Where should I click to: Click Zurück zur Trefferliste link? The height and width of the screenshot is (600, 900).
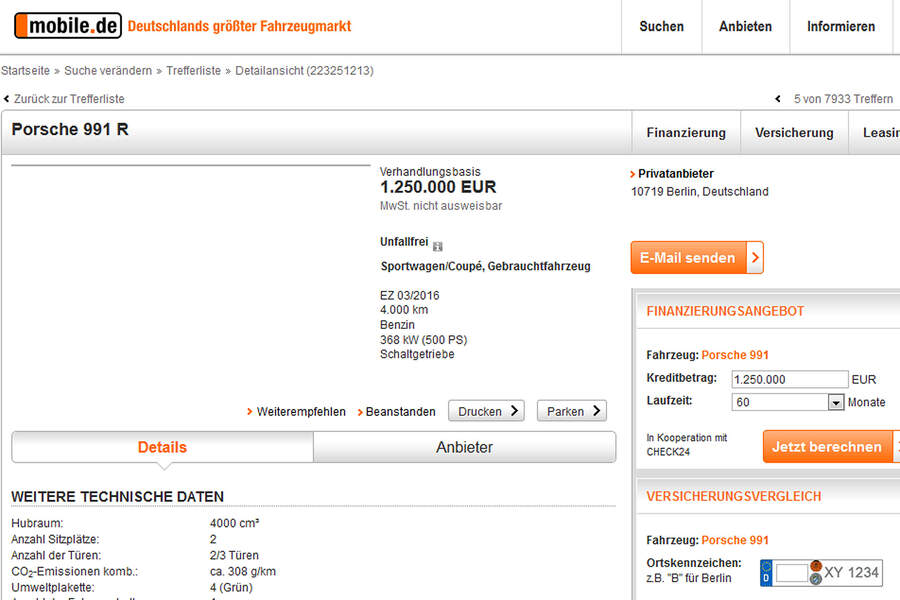[x=69, y=99]
